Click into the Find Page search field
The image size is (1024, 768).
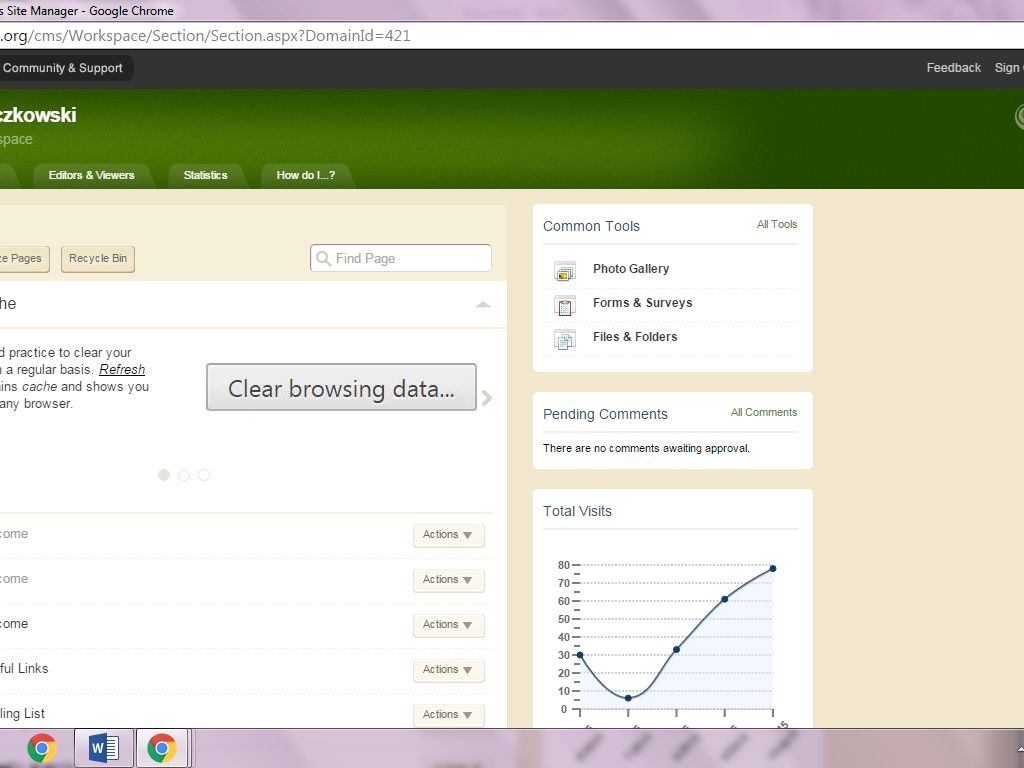pyautogui.click(x=410, y=259)
